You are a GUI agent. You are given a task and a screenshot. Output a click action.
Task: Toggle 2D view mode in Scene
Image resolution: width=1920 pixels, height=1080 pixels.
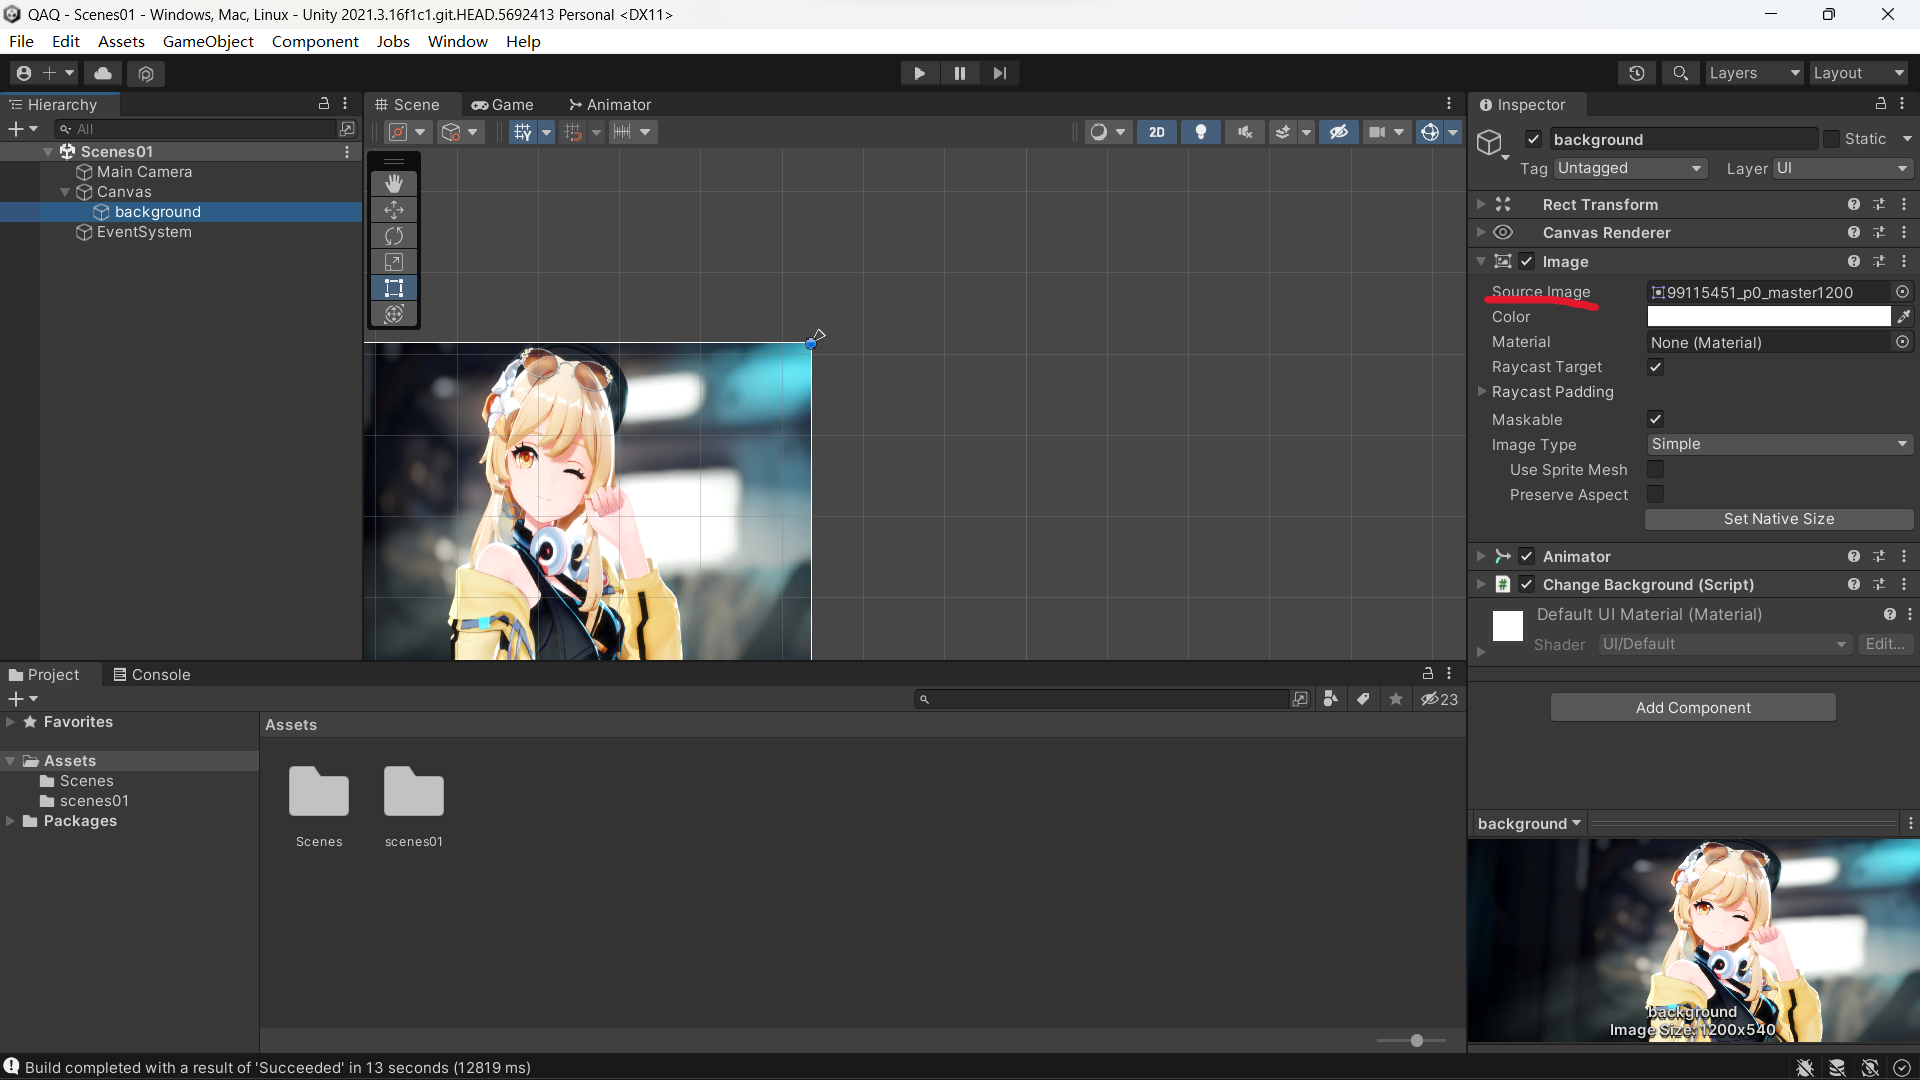pyautogui.click(x=1157, y=132)
